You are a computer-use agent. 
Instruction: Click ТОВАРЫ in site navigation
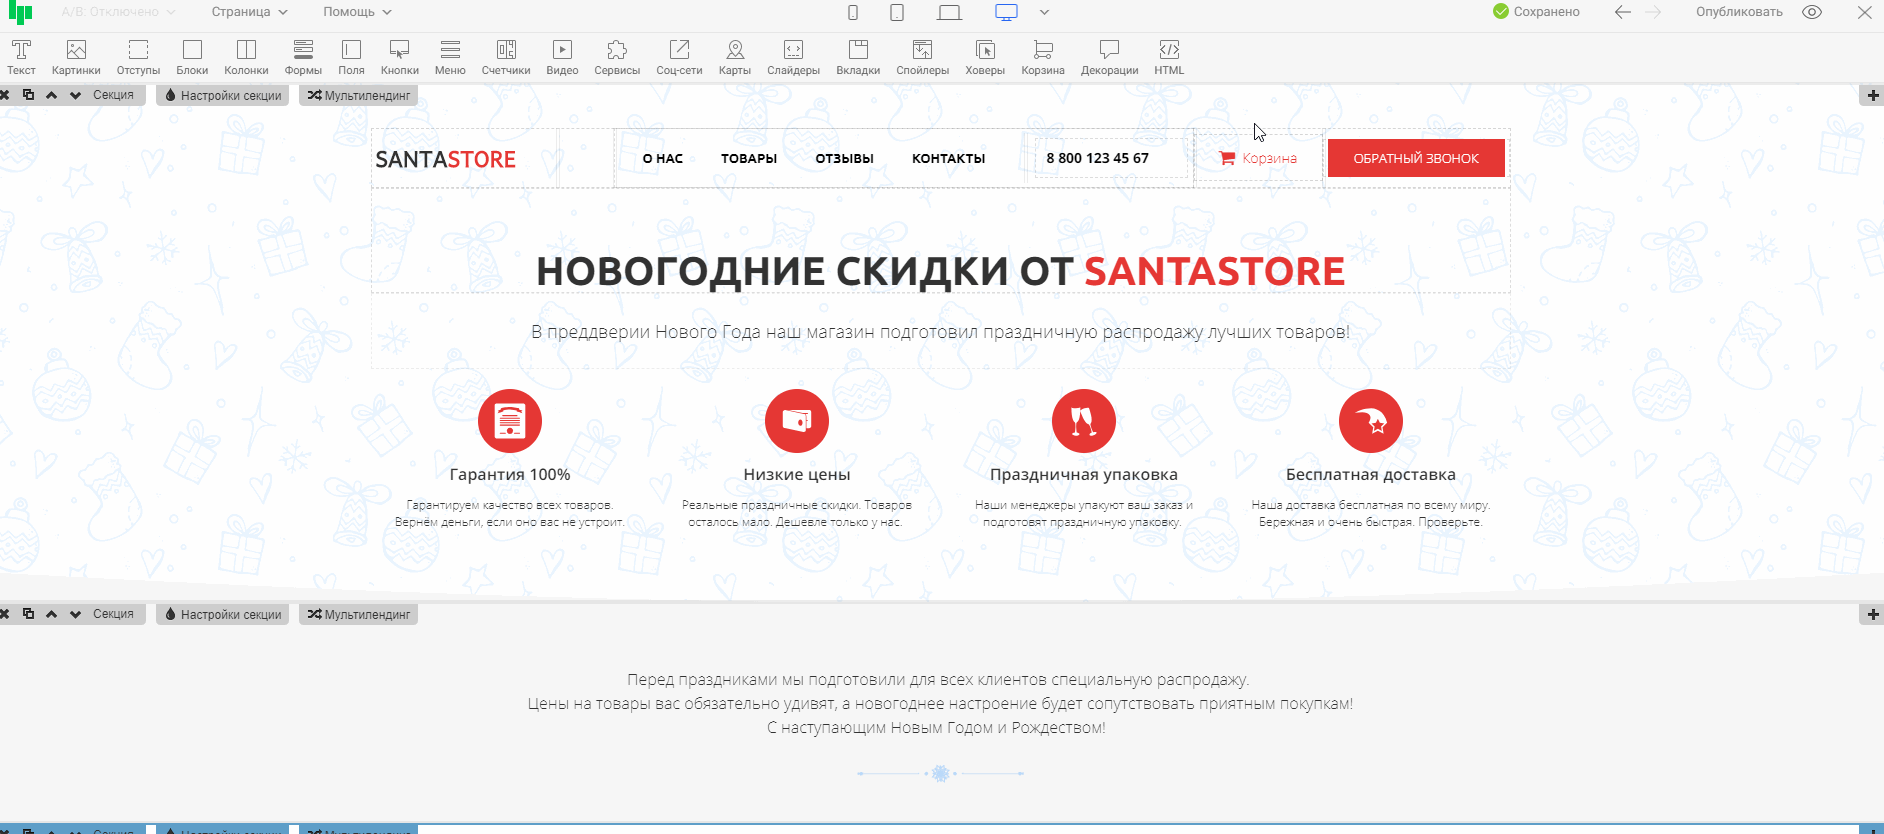coord(749,159)
